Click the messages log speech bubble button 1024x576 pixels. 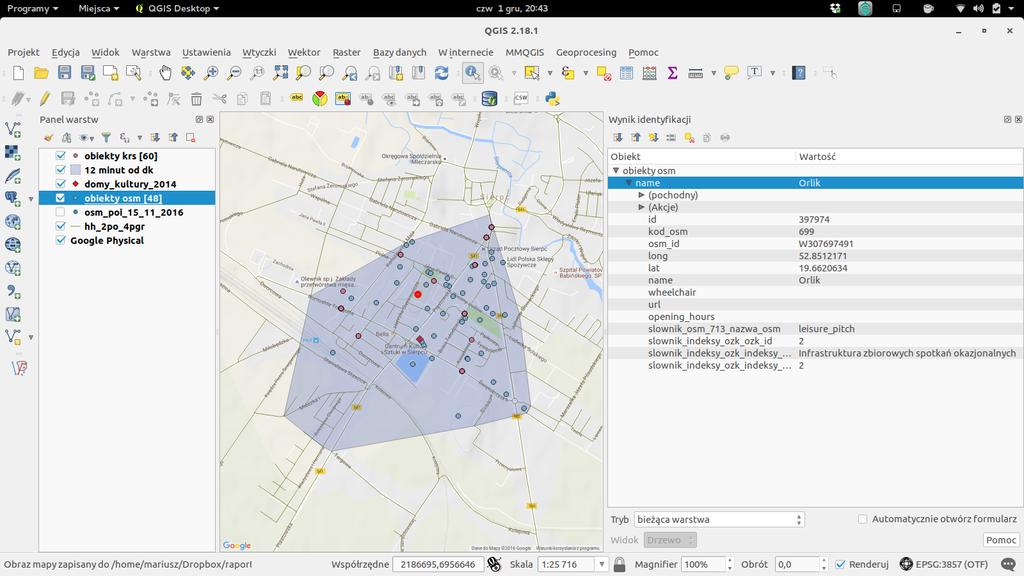coord(1009,564)
